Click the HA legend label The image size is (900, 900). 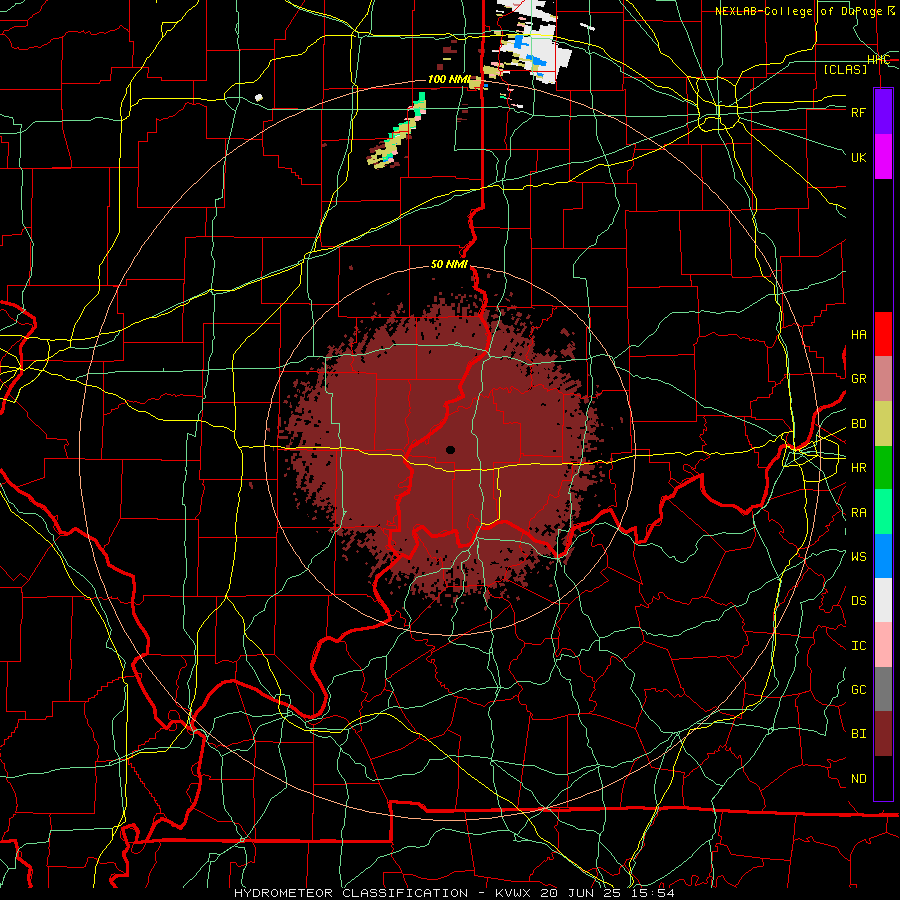[858, 335]
